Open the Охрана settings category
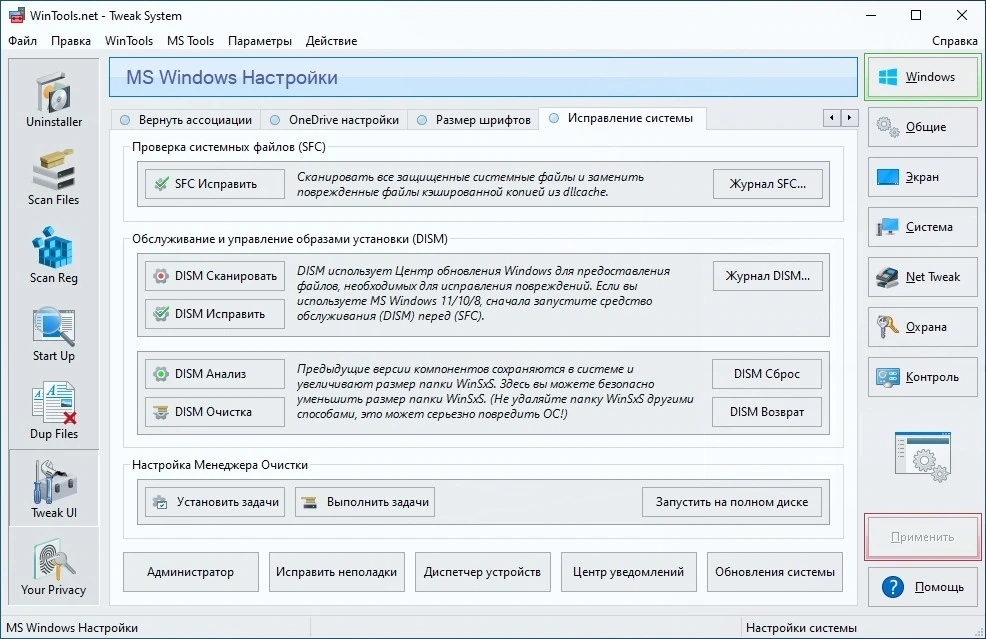986x639 pixels. [922, 327]
